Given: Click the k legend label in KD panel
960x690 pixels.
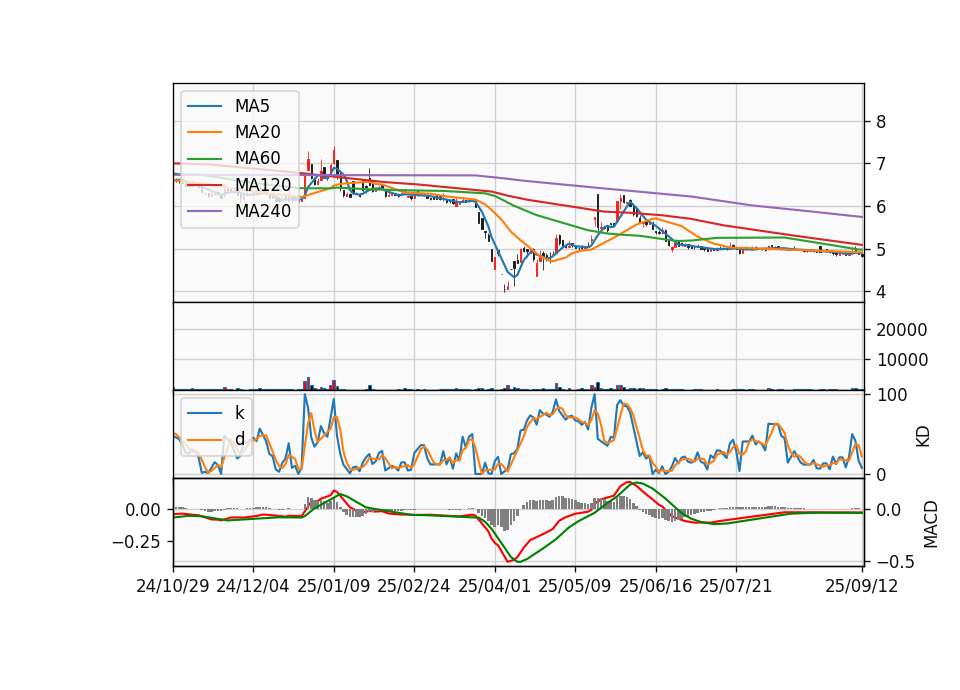Looking at the screenshot, I should click(x=239, y=413).
